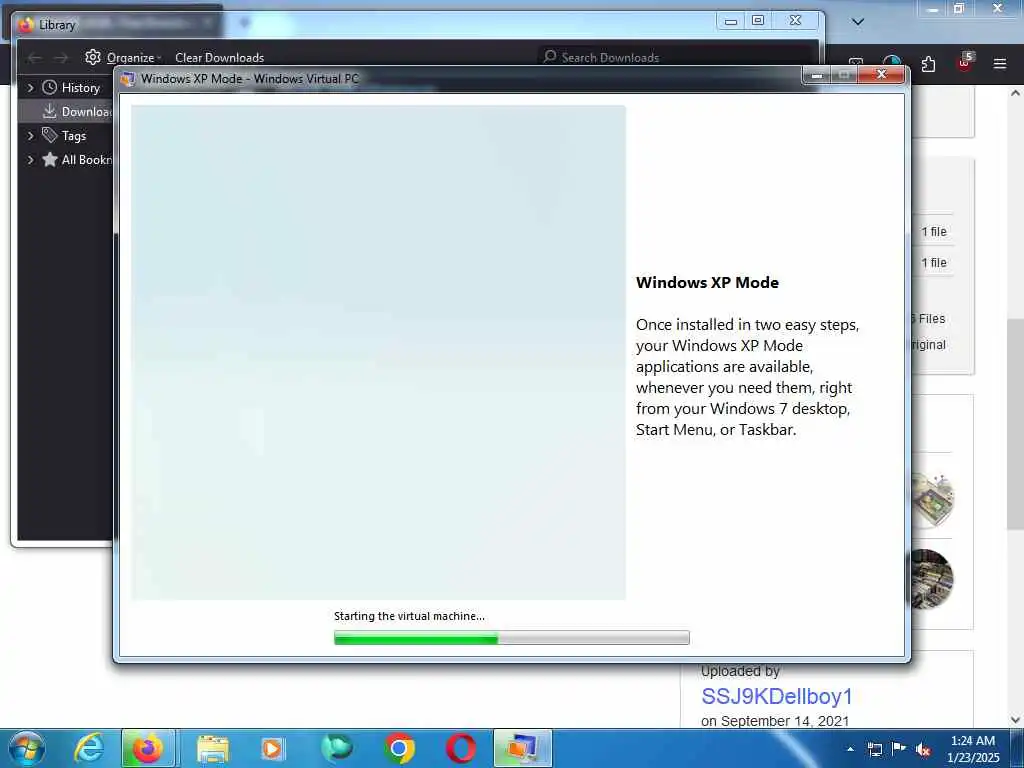Click the 'Starting the virtual machine...' text

click(409, 616)
